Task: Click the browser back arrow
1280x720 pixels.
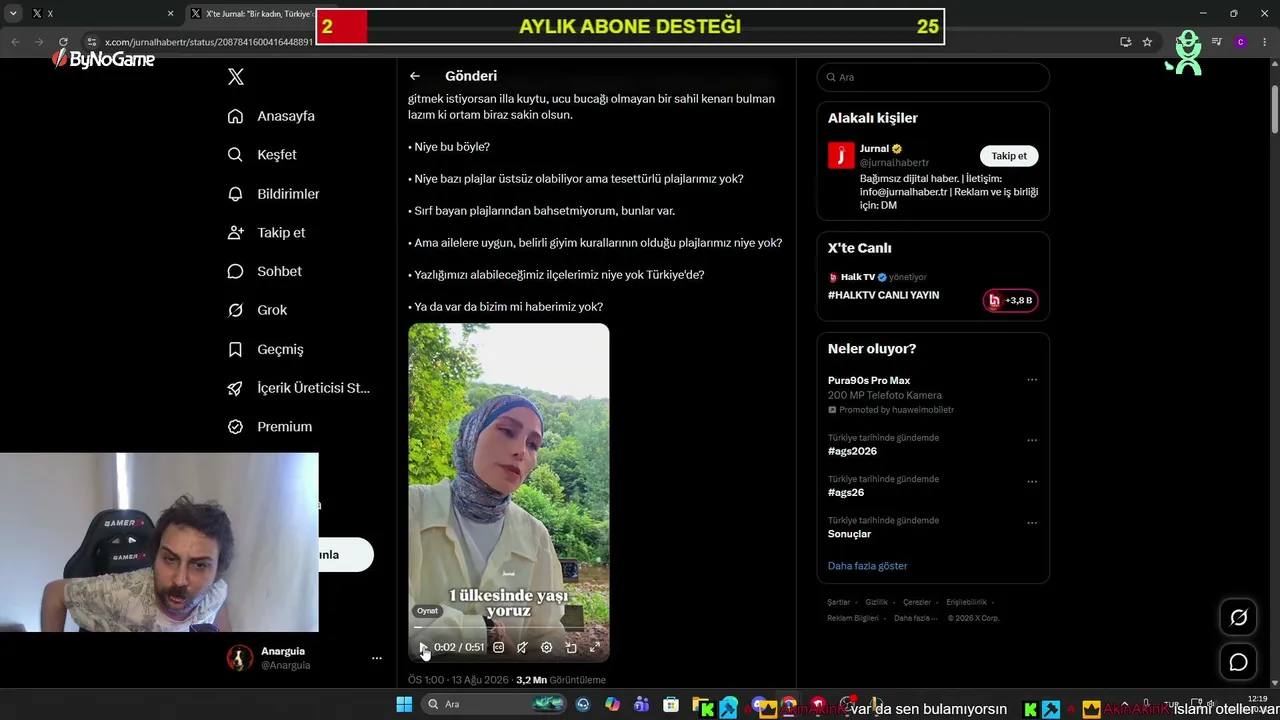Action: [x=15, y=42]
